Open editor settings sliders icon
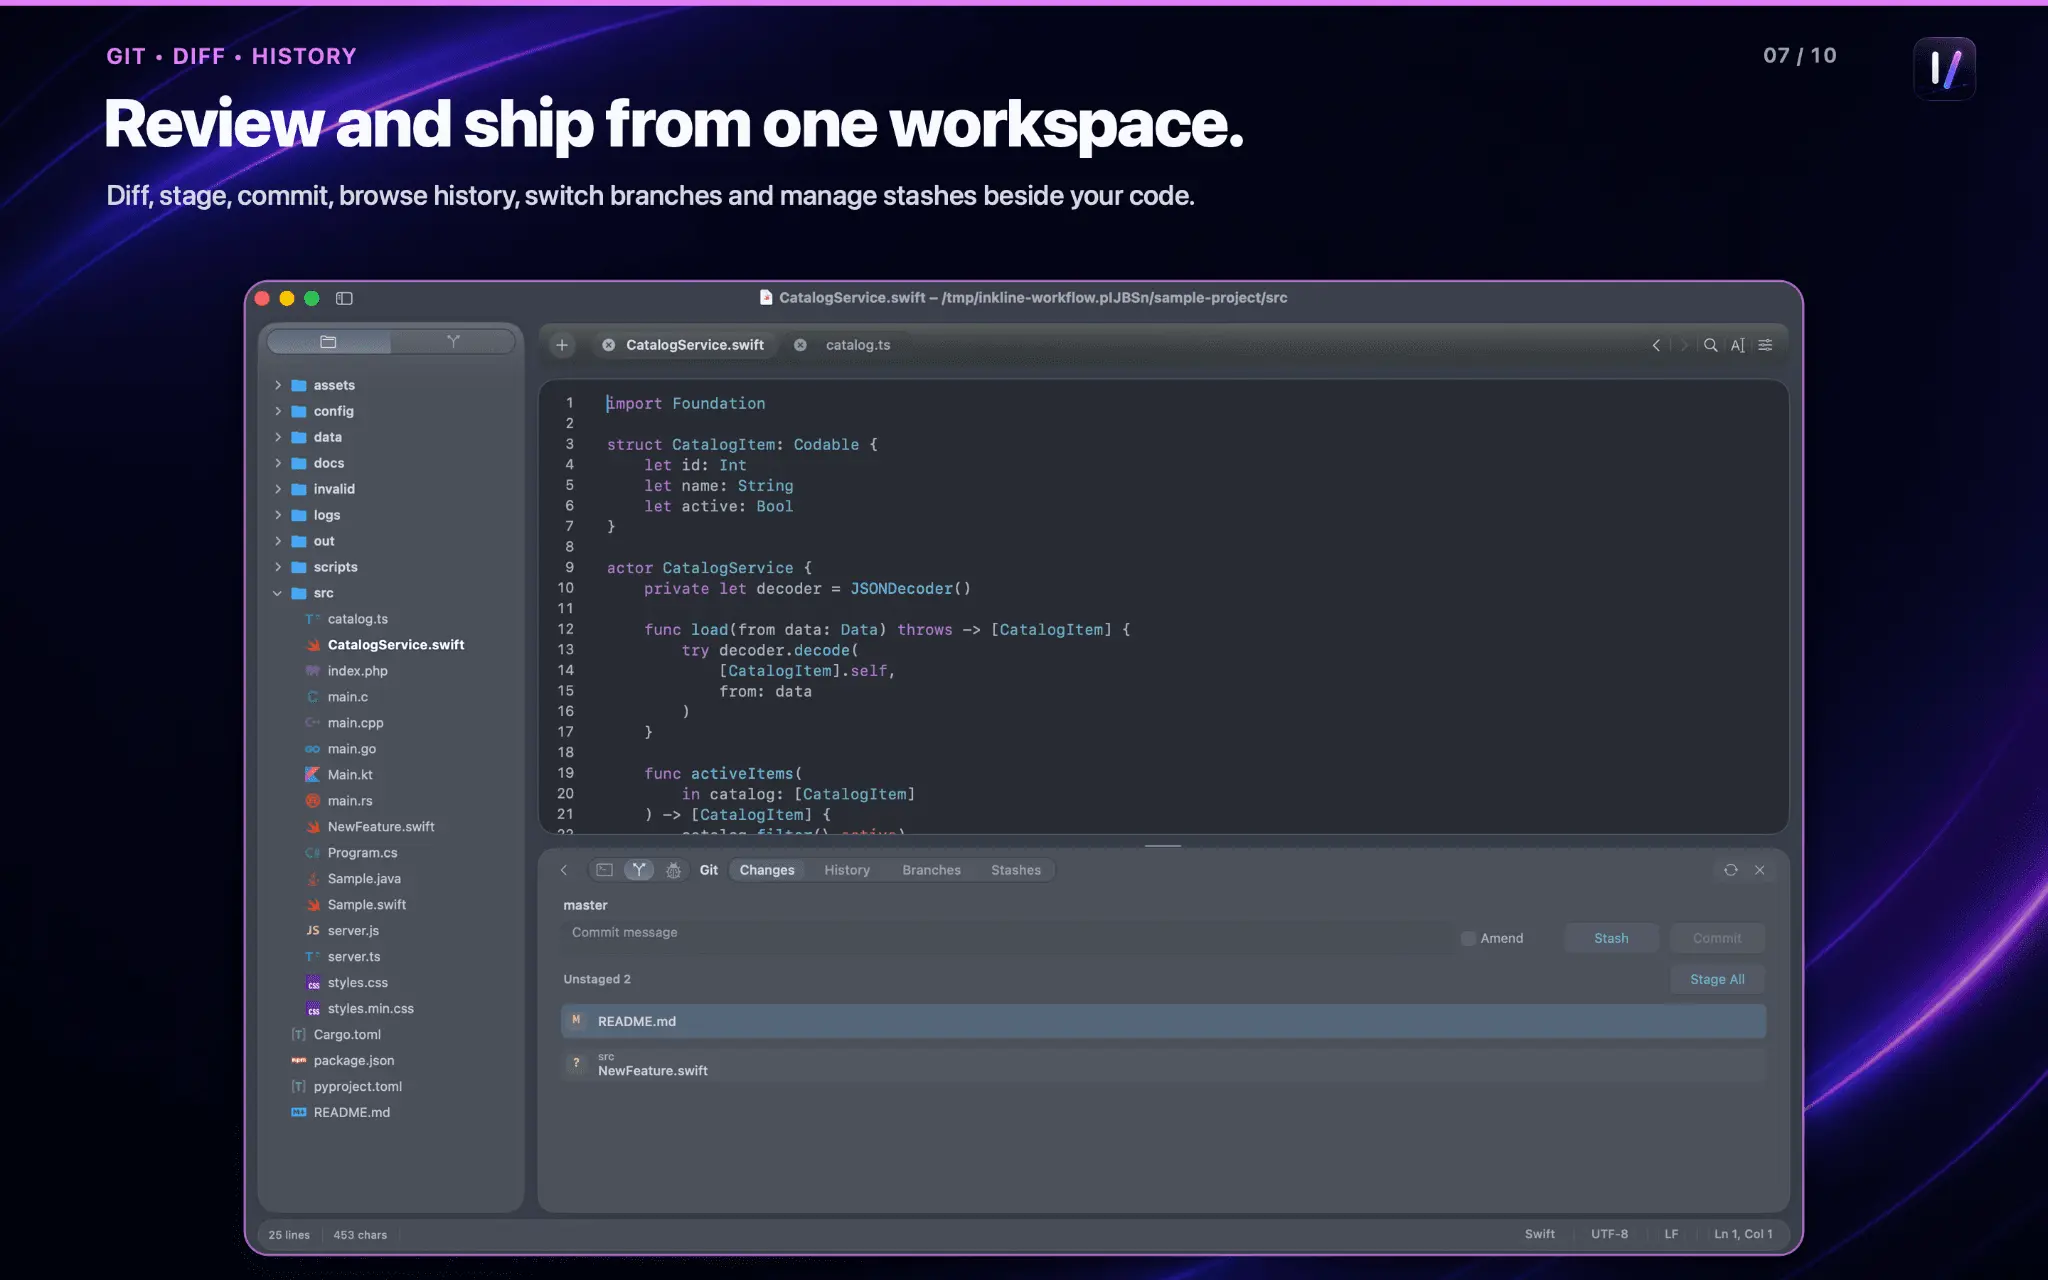 point(1766,345)
